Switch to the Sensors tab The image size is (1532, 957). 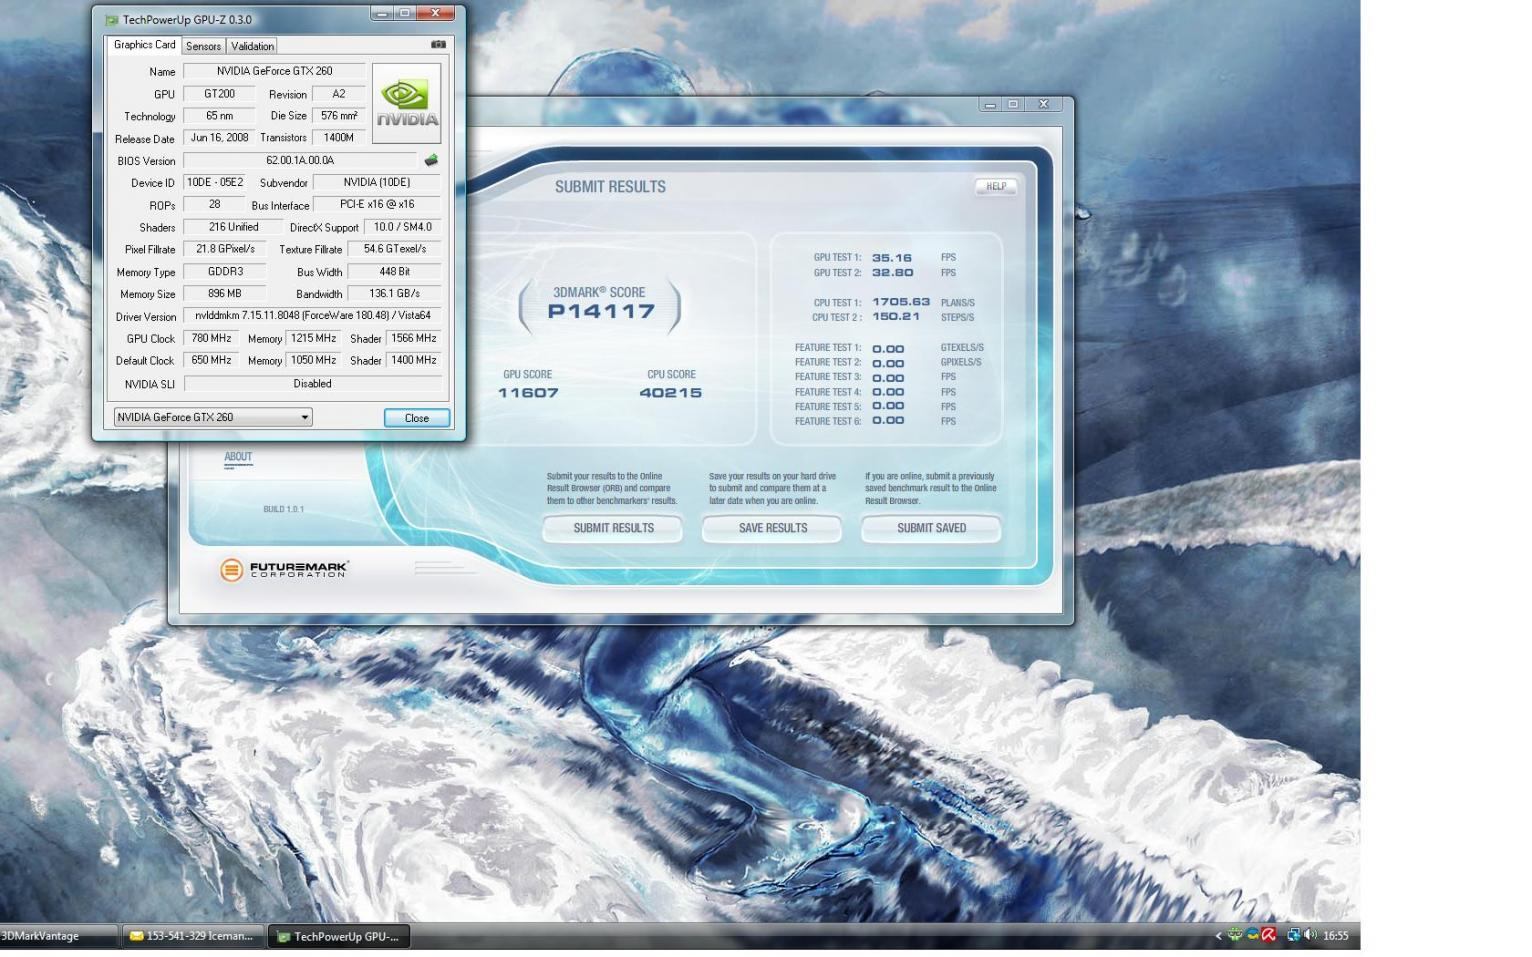(x=203, y=46)
